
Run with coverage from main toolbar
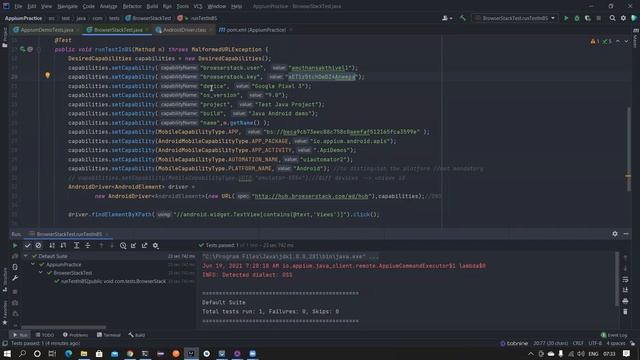tap(588, 18)
